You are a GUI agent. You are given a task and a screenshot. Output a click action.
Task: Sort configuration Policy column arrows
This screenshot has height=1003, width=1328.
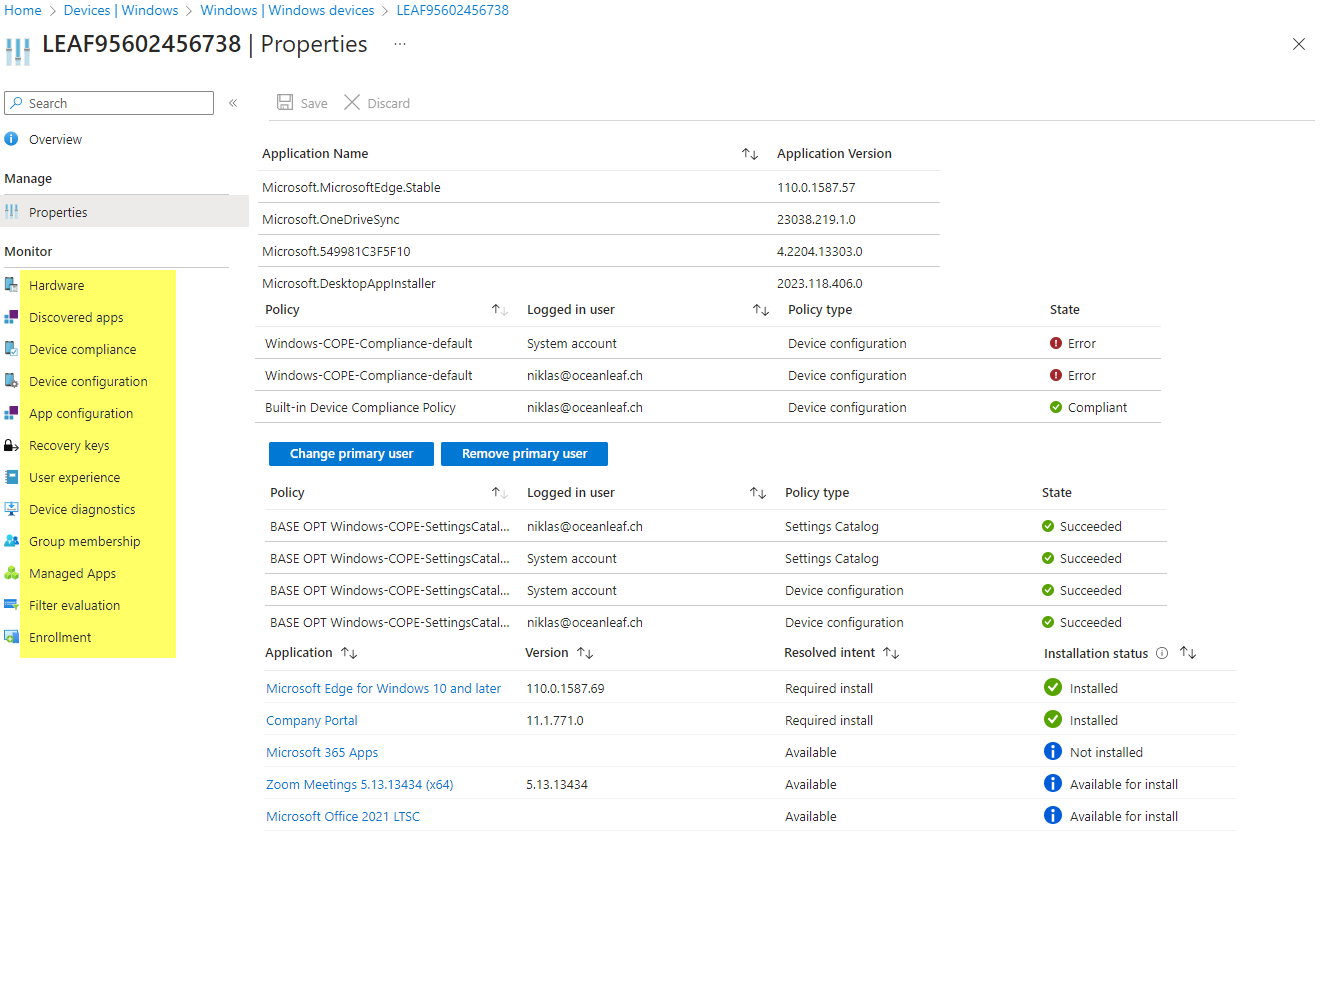(500, 493)
